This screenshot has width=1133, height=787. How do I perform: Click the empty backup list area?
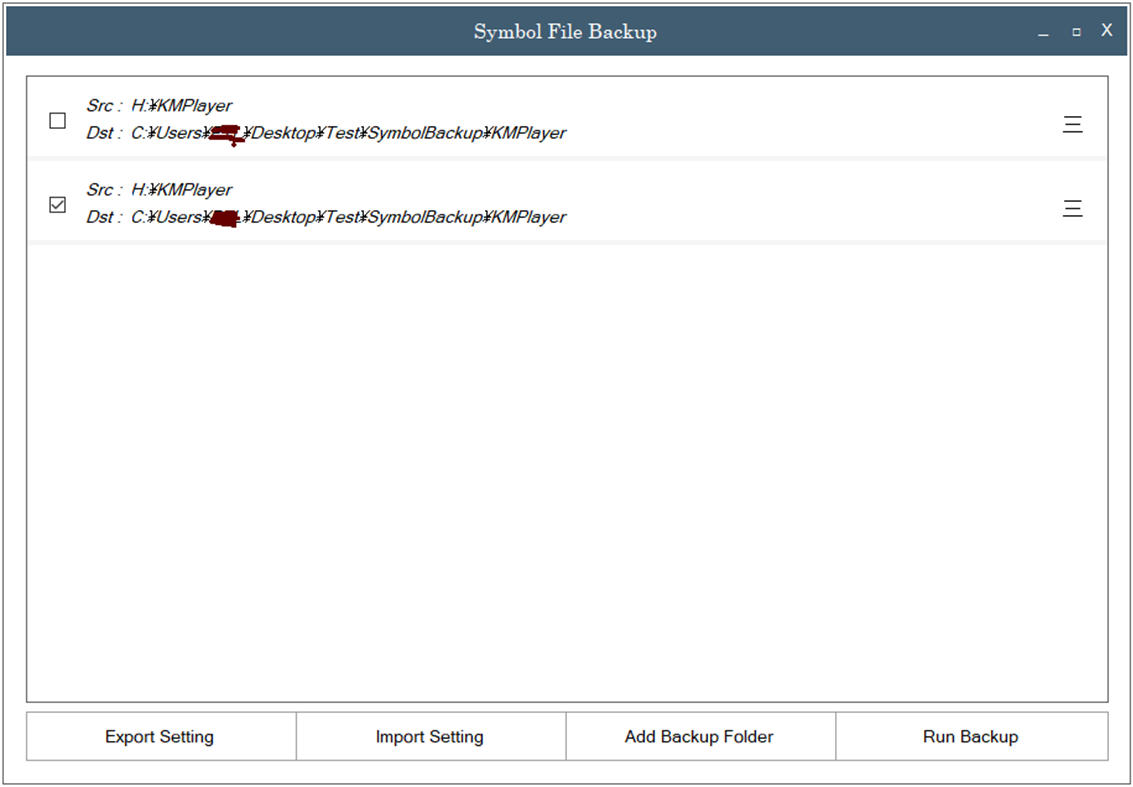click(x=565, y=470)
